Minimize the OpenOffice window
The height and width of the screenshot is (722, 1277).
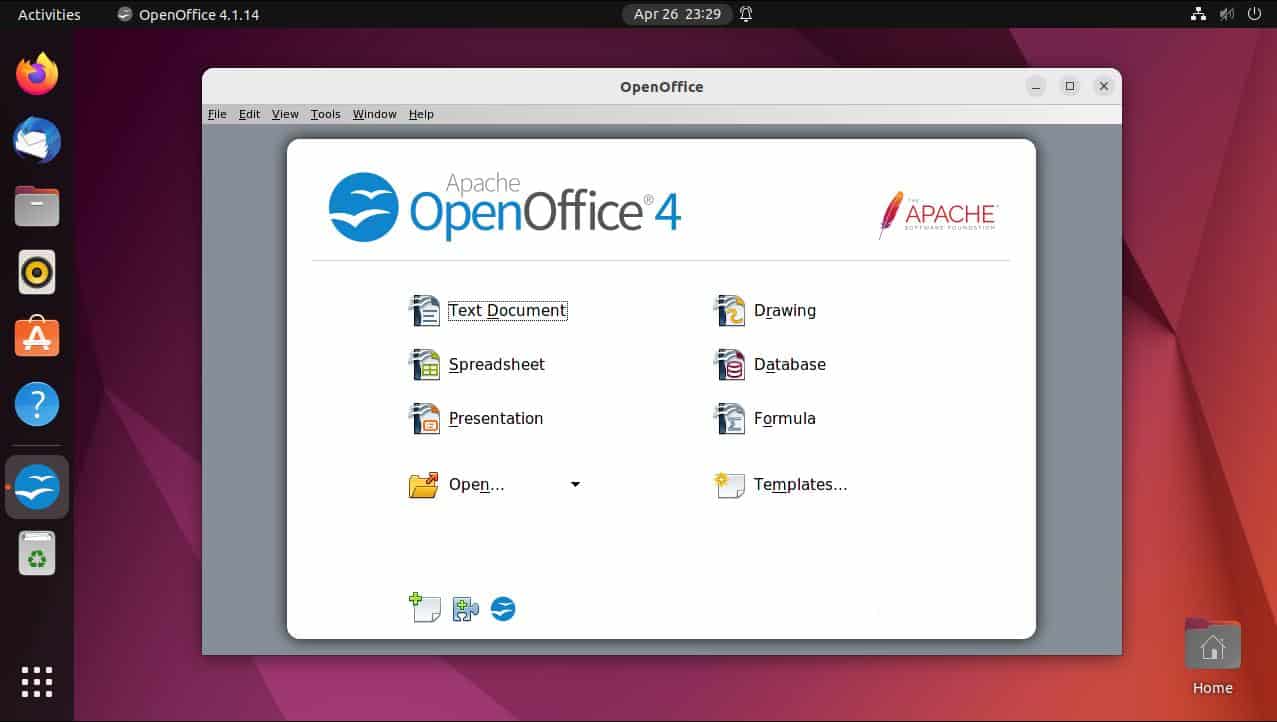[x=1036, y=87]
